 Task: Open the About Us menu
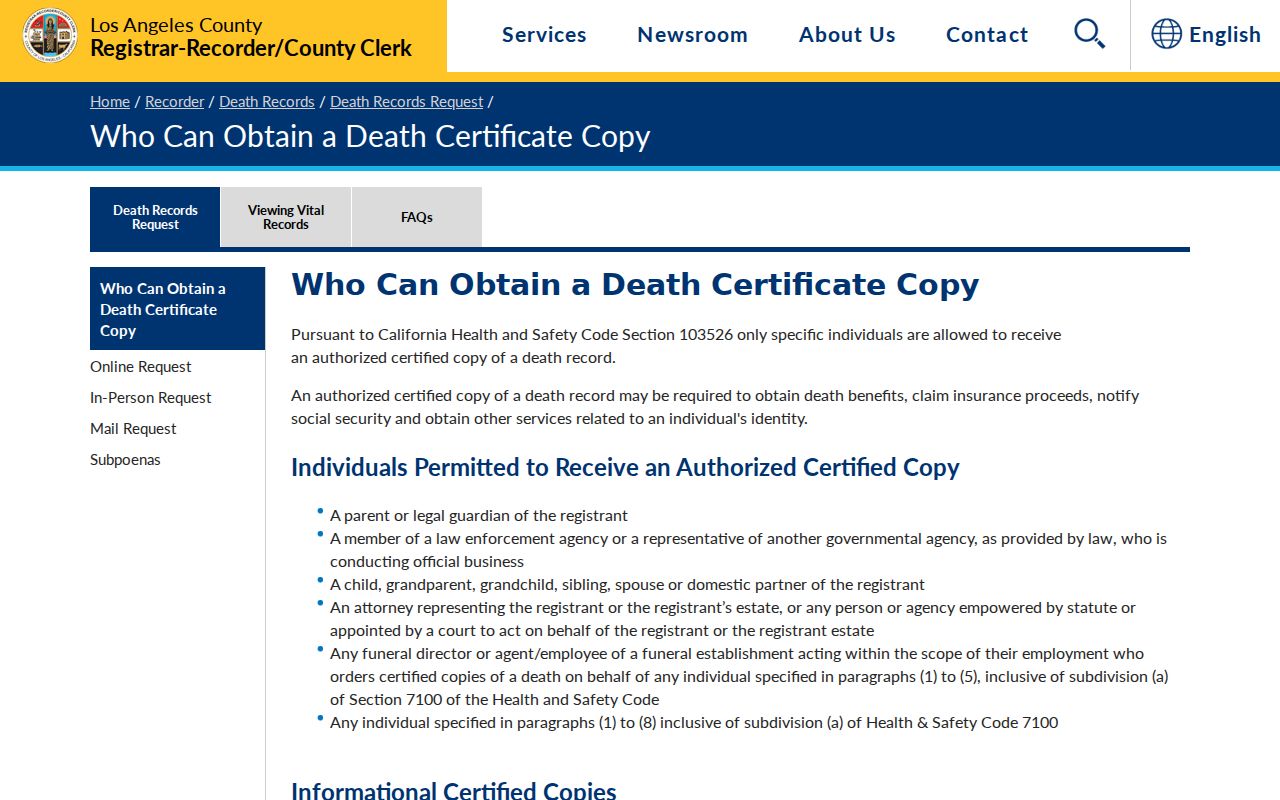847,35
